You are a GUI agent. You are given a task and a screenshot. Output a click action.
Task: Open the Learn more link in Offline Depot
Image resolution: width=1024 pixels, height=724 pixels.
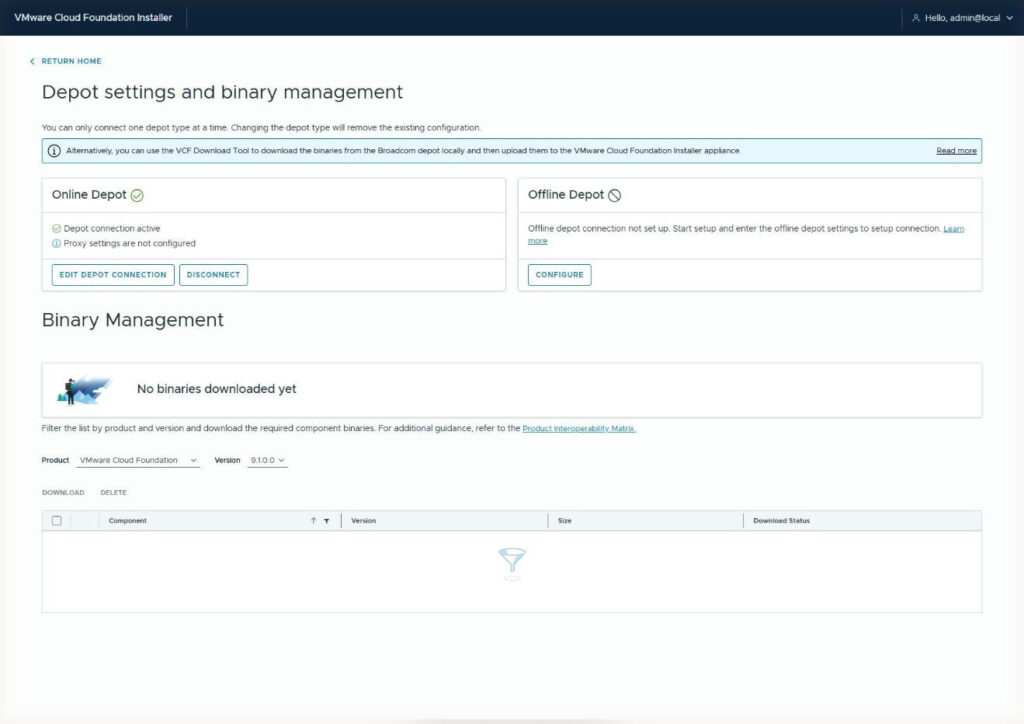(x=953, y=229)
